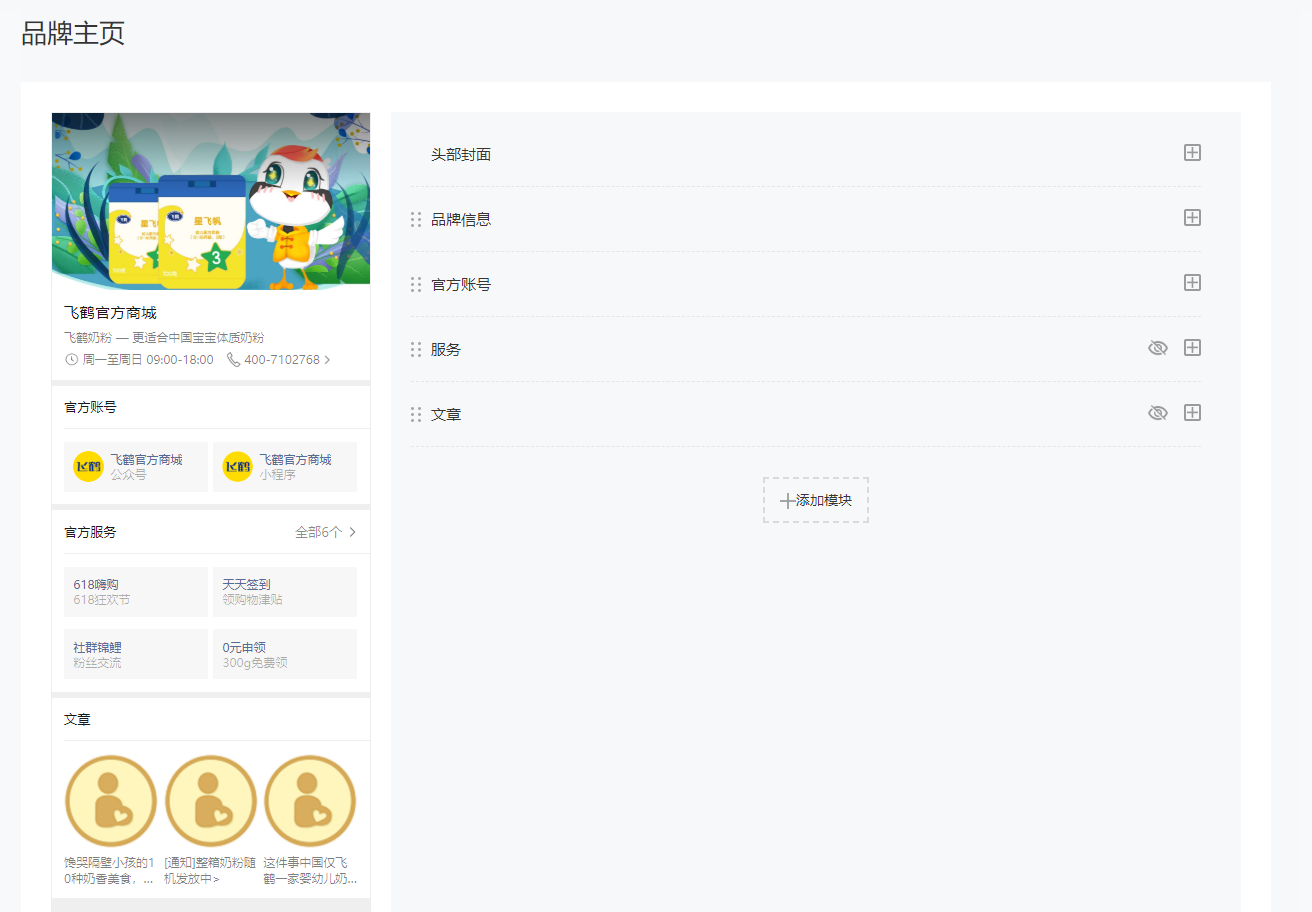This screenshot has width=1312, height=912.
Task: Click the drag handle beside 服务
Action: [x=416, y=349]
